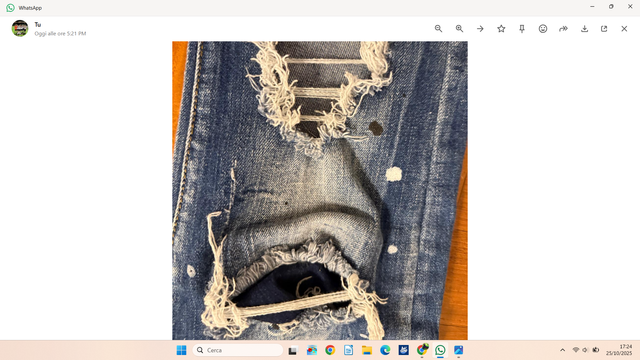Minimize the WhatsApp window

pyautogui.click(x=592, y=7)
